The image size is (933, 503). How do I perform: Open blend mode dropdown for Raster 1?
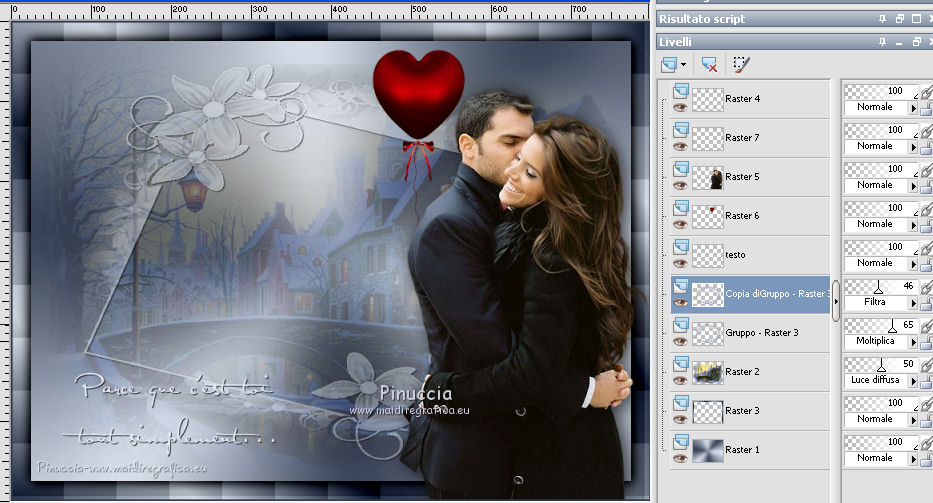[x=913, y=458]
